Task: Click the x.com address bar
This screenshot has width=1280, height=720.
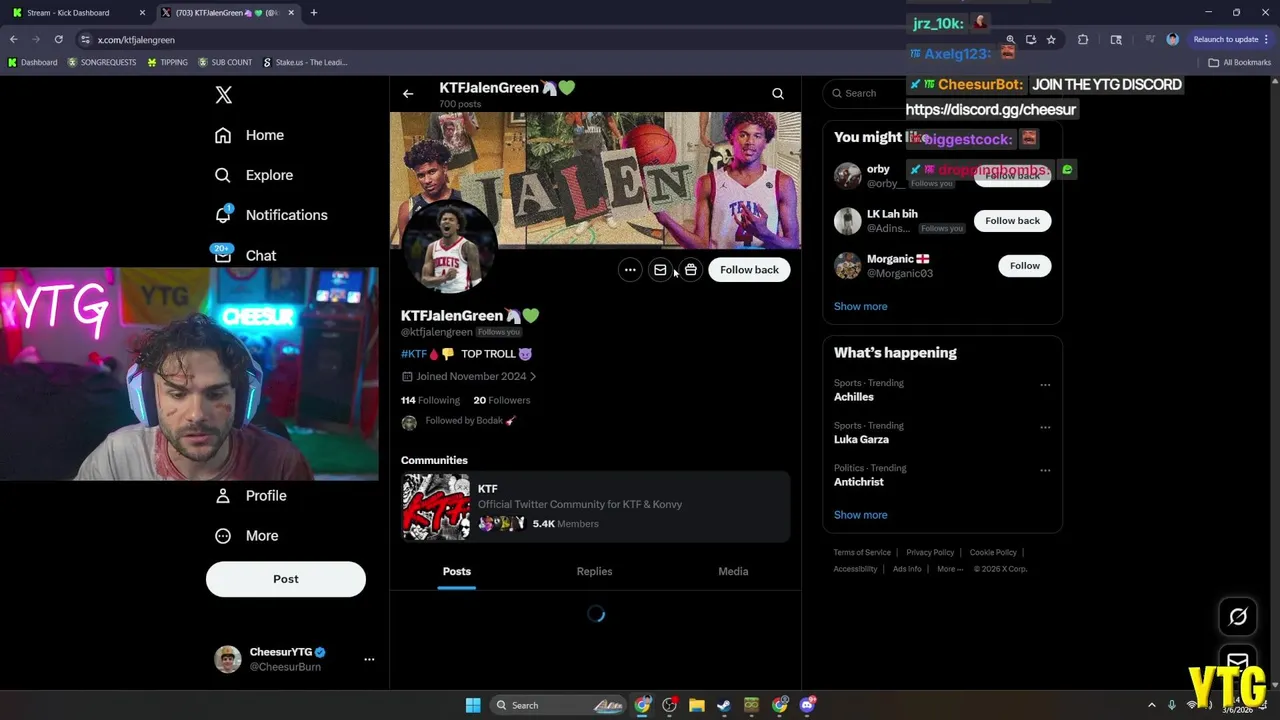Action: pos(540,40)
